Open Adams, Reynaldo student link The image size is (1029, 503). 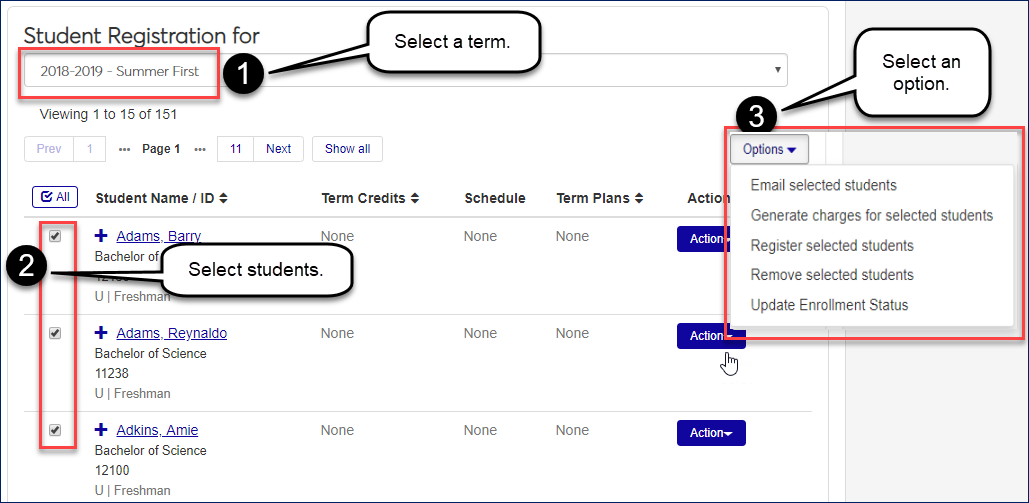click(171, 333)
